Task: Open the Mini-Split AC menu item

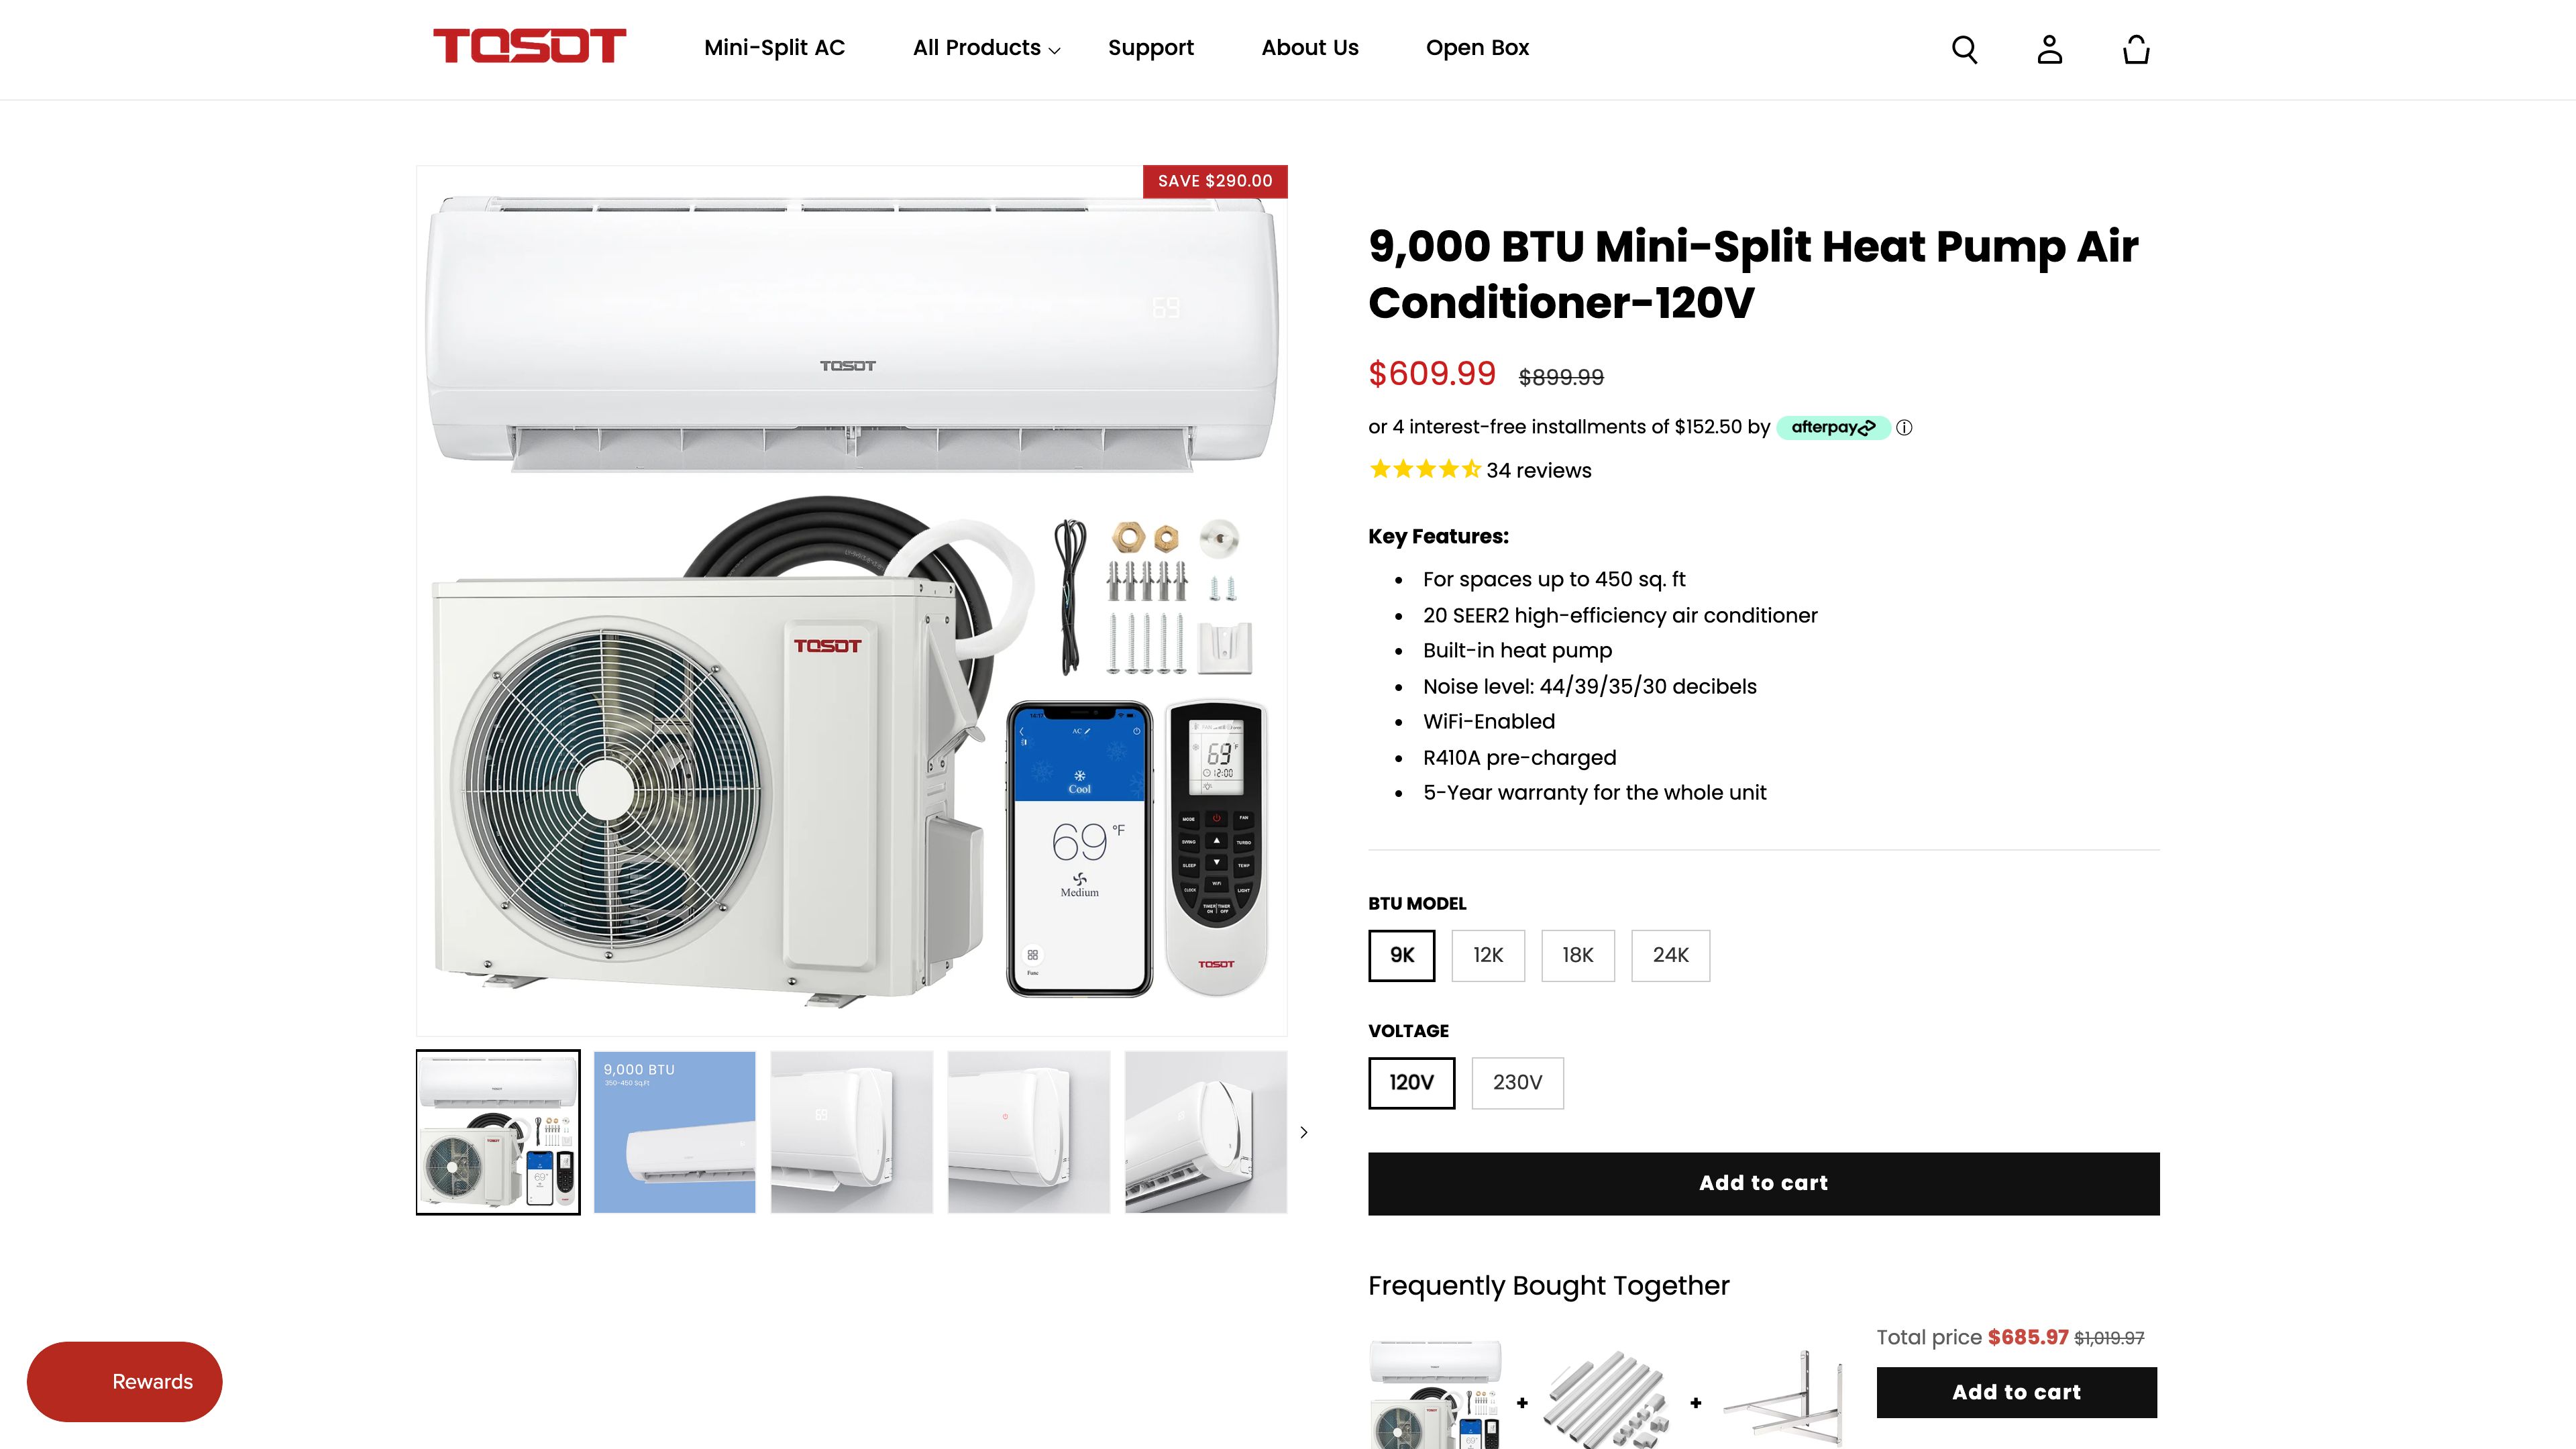Action: (774, 48)
